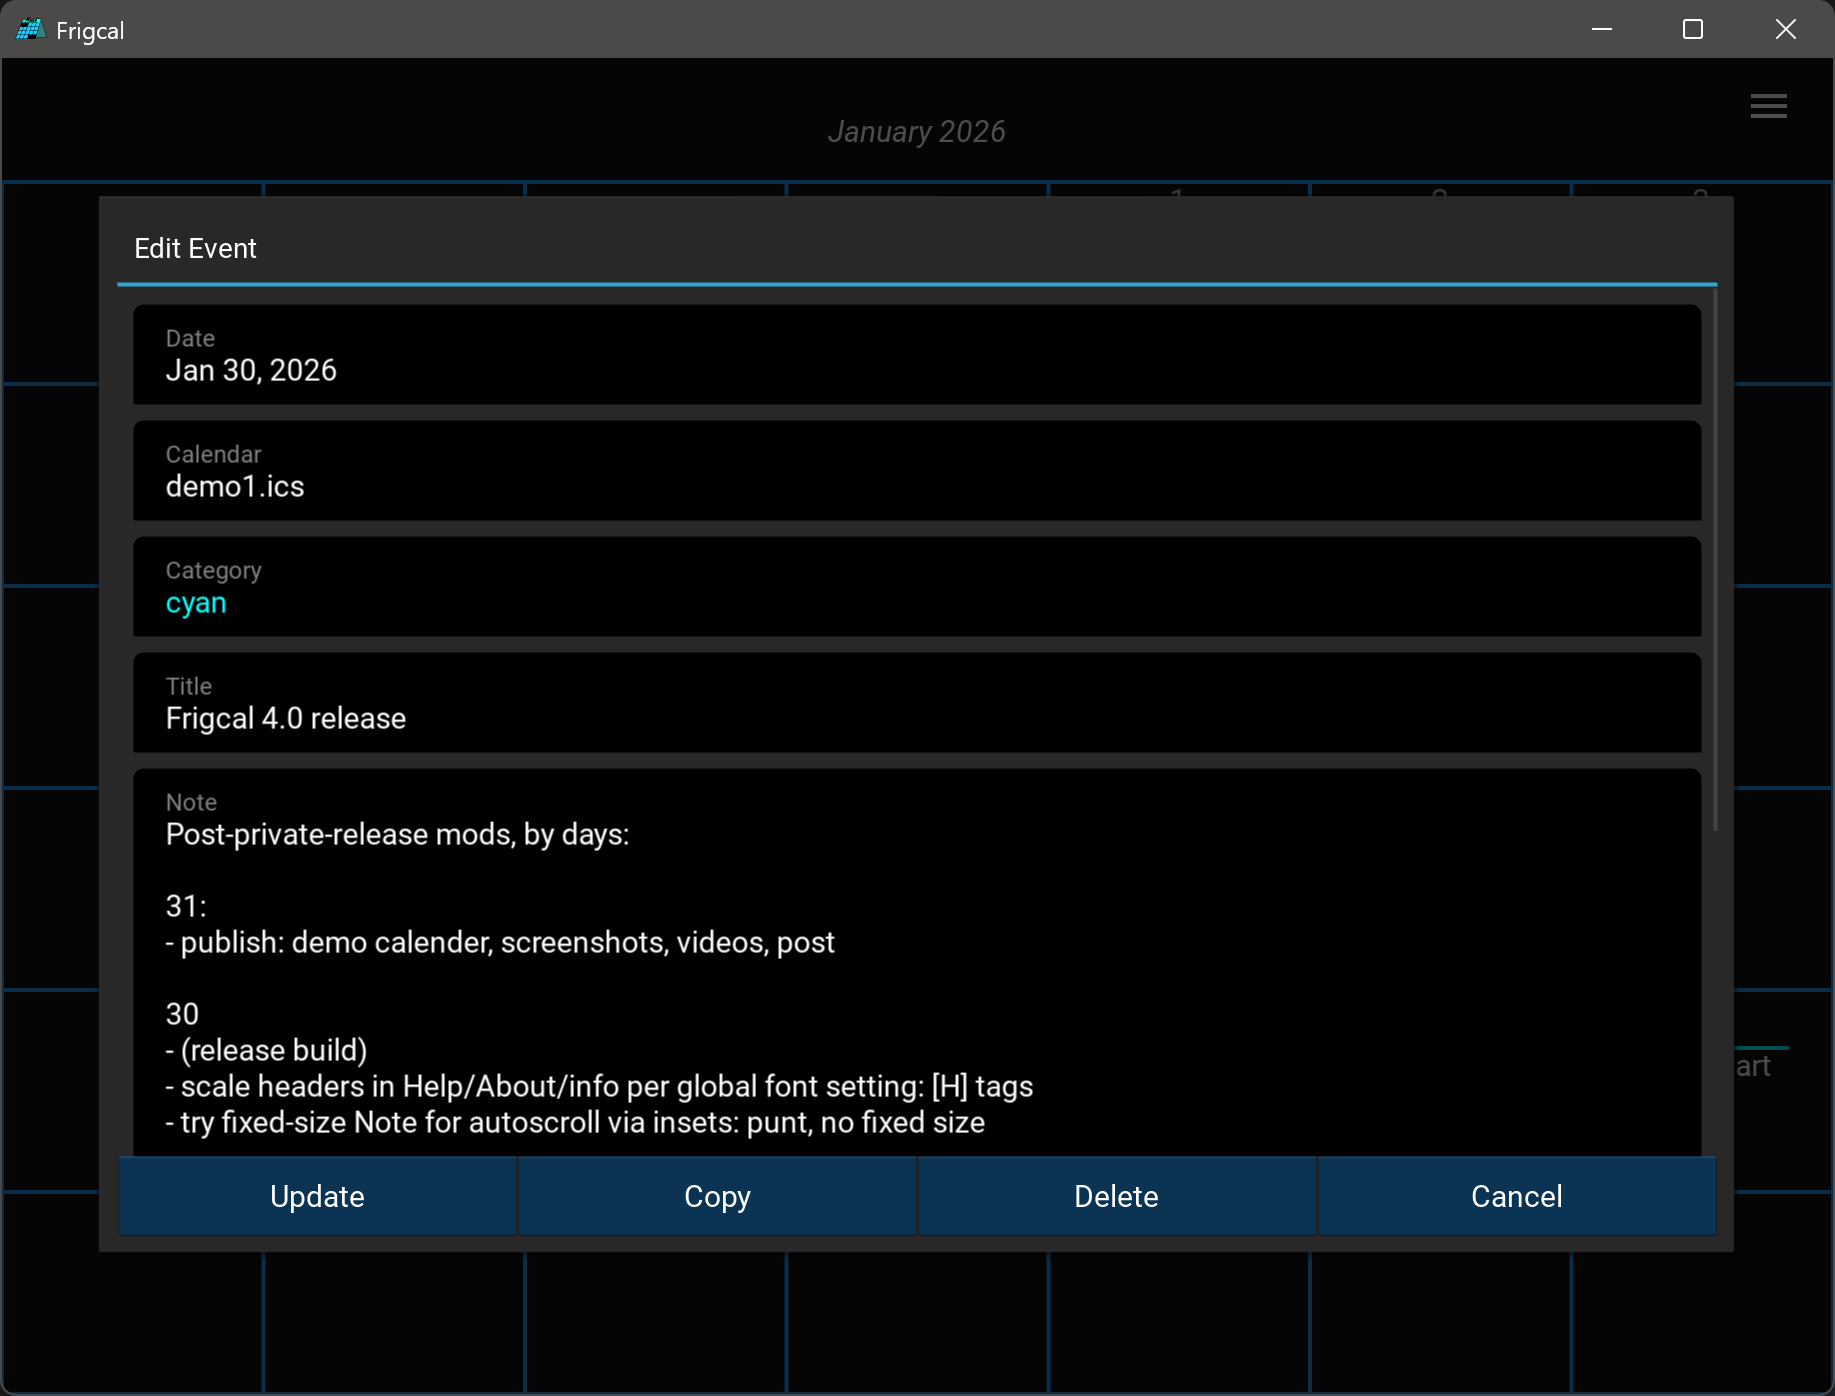Focus the Title field with Frigcal 4.0 release
The height and width of the screenshot is (1396, 1835).
coord(916,718)
